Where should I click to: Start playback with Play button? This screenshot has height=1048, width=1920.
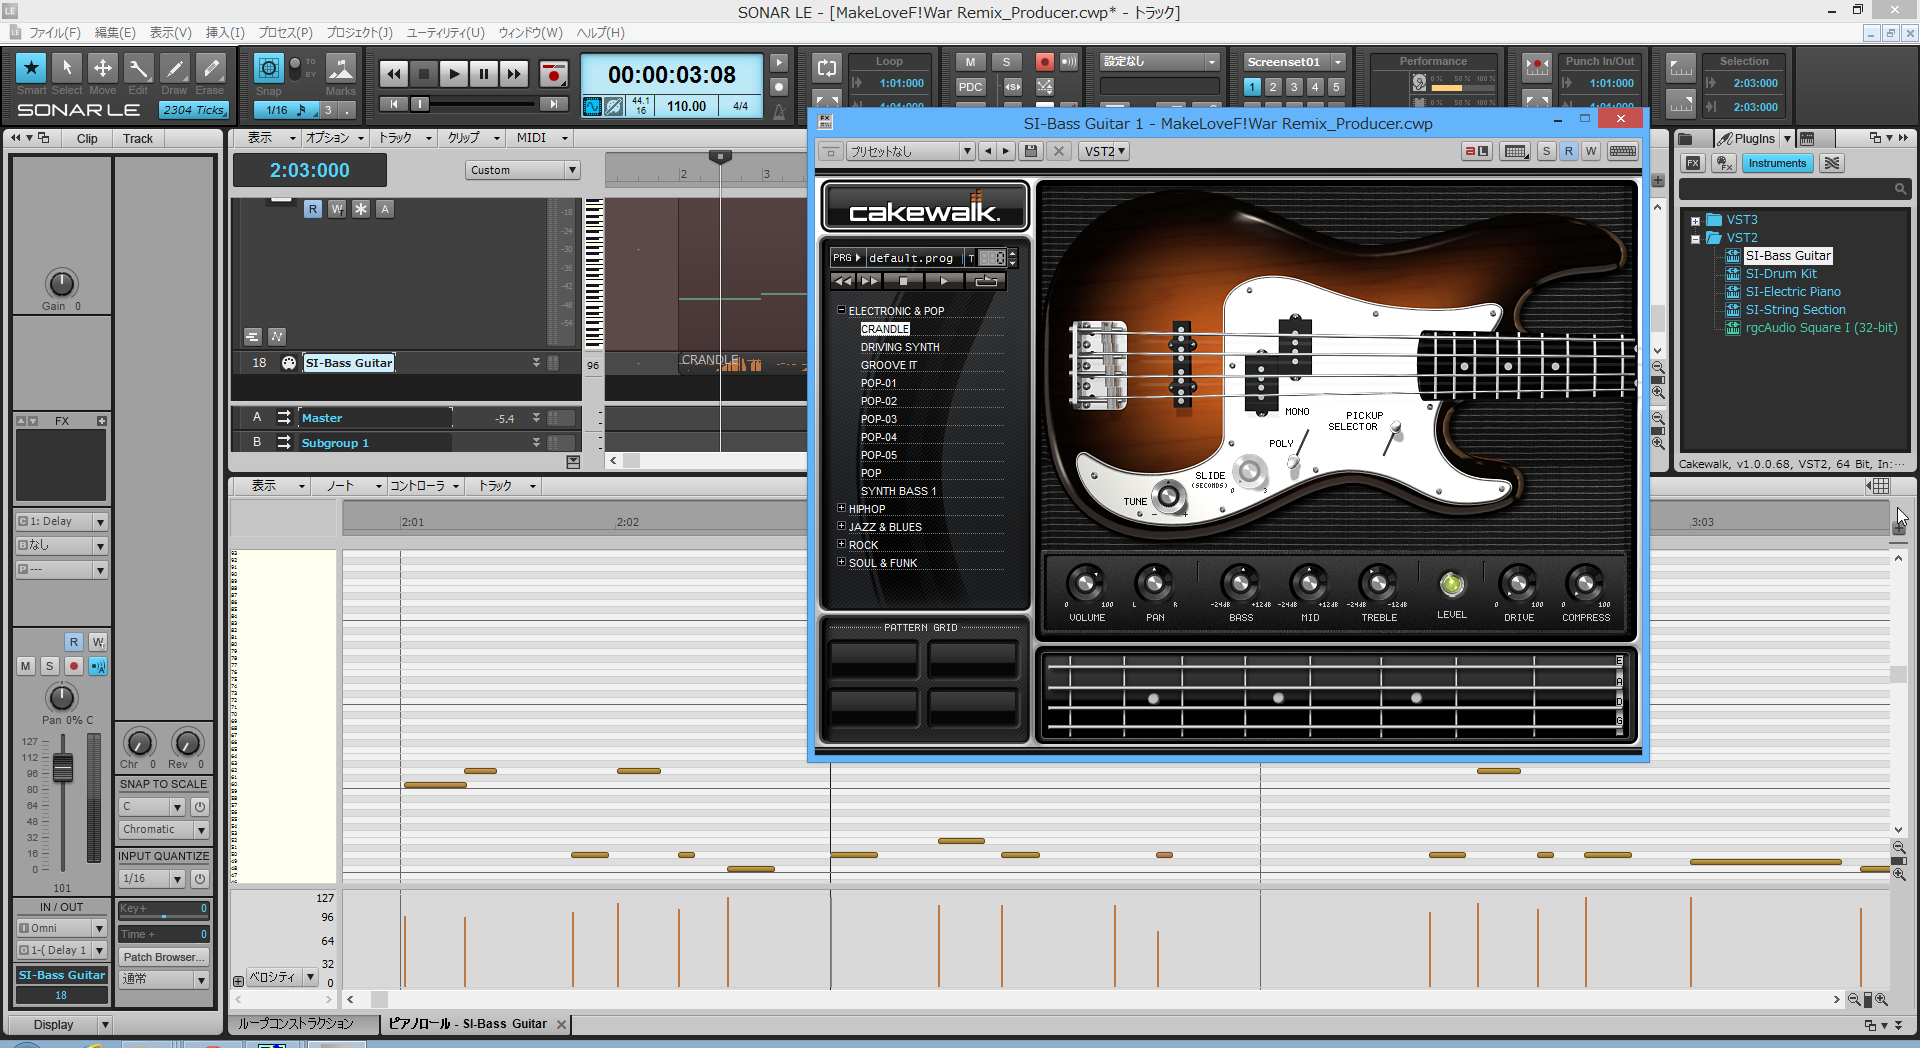(454, 74)
